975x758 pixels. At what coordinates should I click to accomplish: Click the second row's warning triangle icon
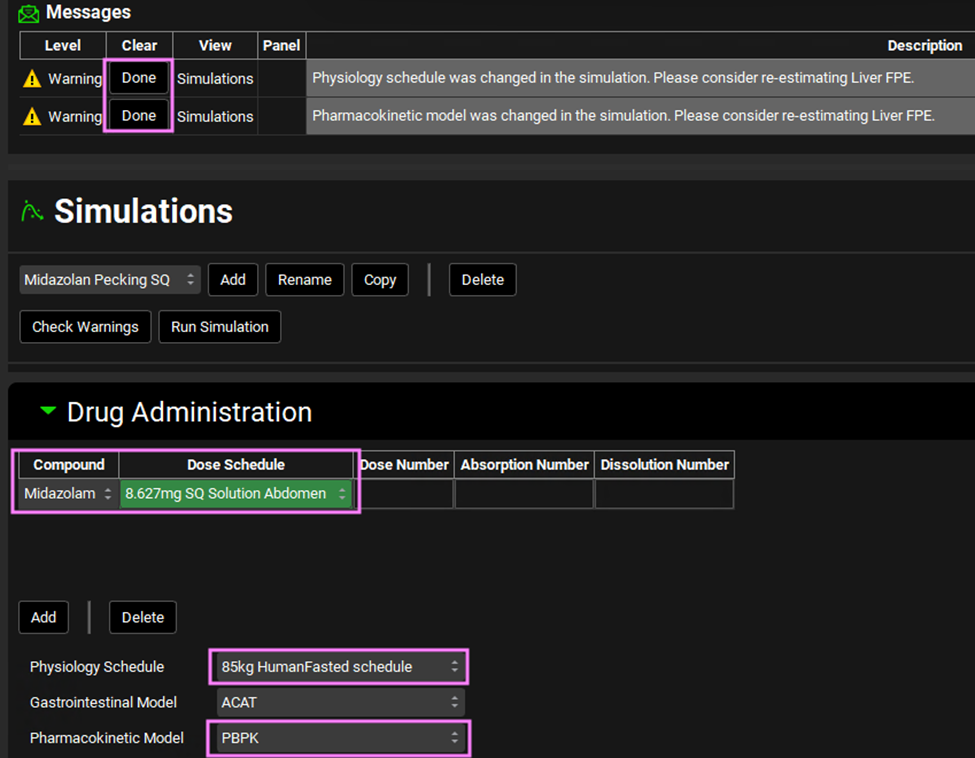(x=32, y=117)
